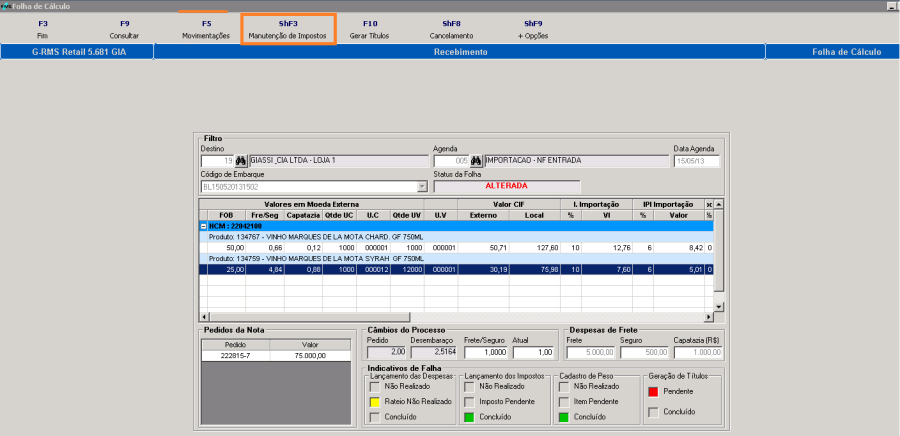Select pedido 222815-7 row
Viewport: 900px width, 436px height.
[x=276, y=356]
